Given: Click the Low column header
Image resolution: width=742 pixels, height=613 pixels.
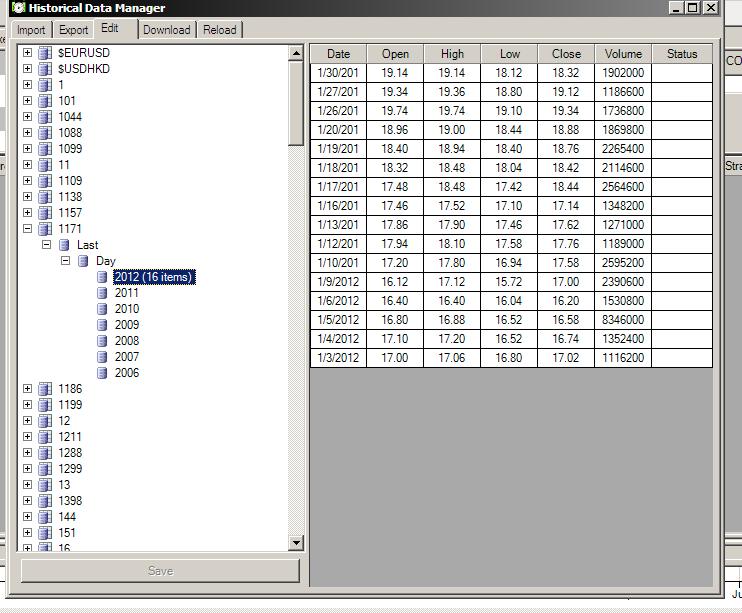Looking at the screenshot, I should 510,54.
